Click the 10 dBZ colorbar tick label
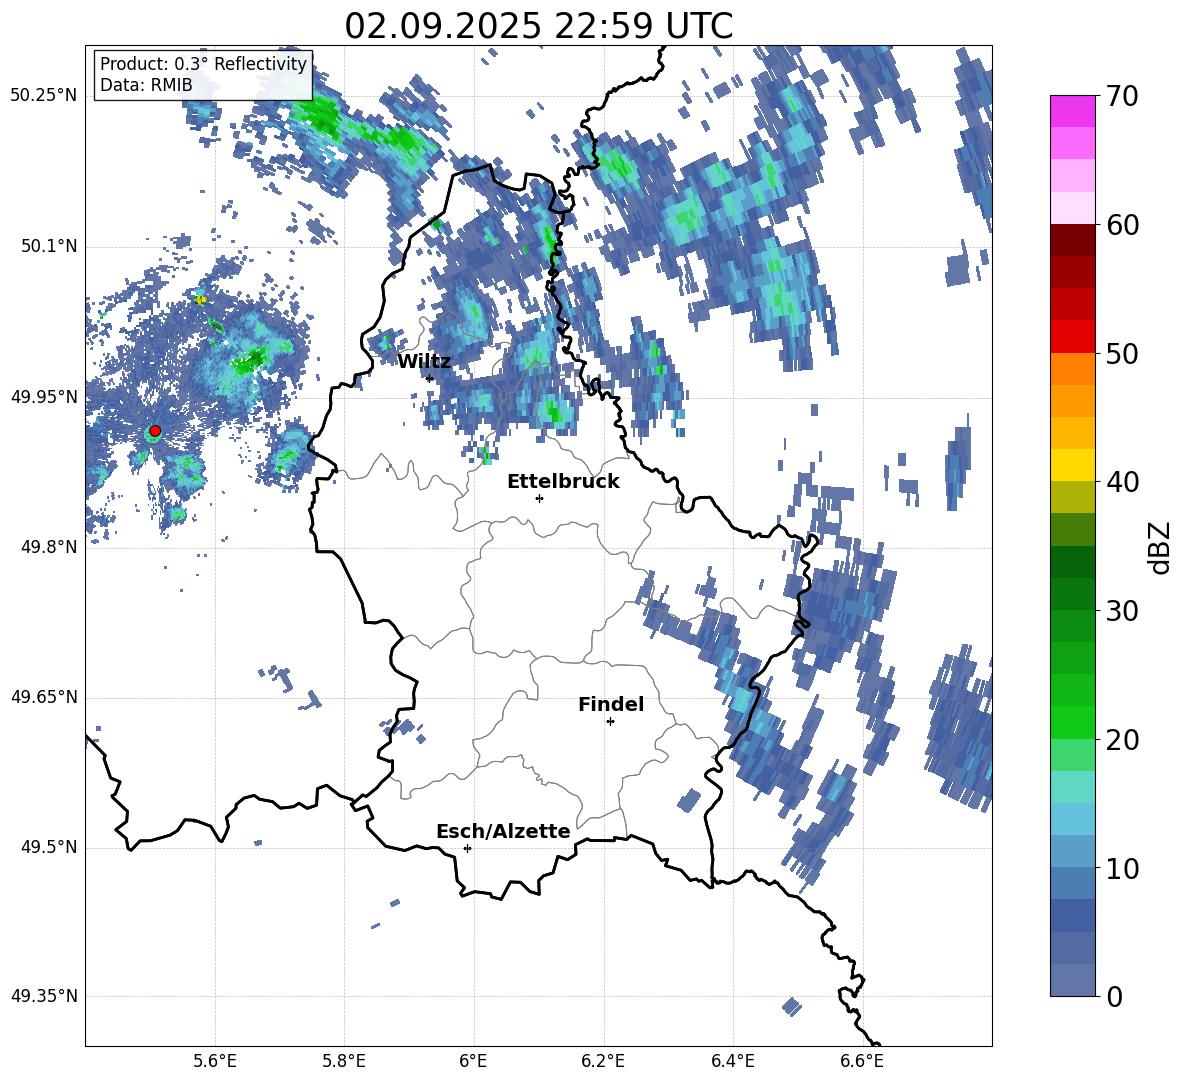This screenshot has width=1184, height=1081. point(1122,868)
